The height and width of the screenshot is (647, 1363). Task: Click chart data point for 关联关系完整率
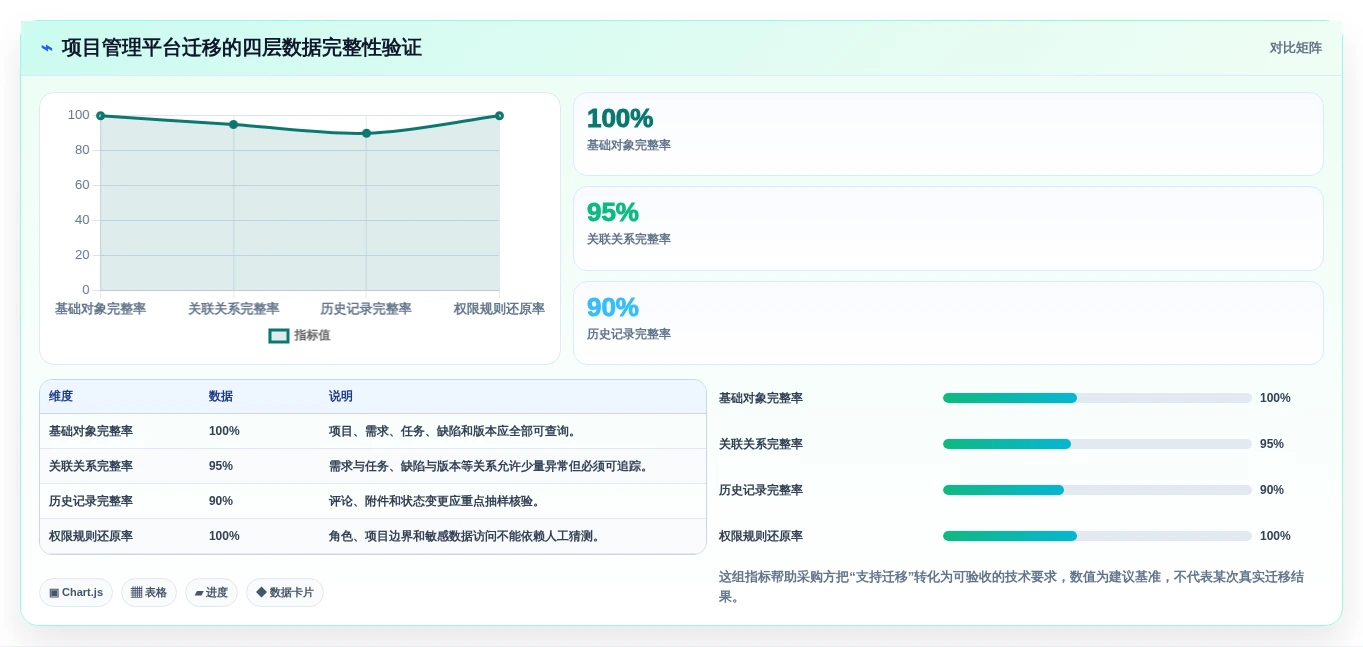[x=234, y=125]
